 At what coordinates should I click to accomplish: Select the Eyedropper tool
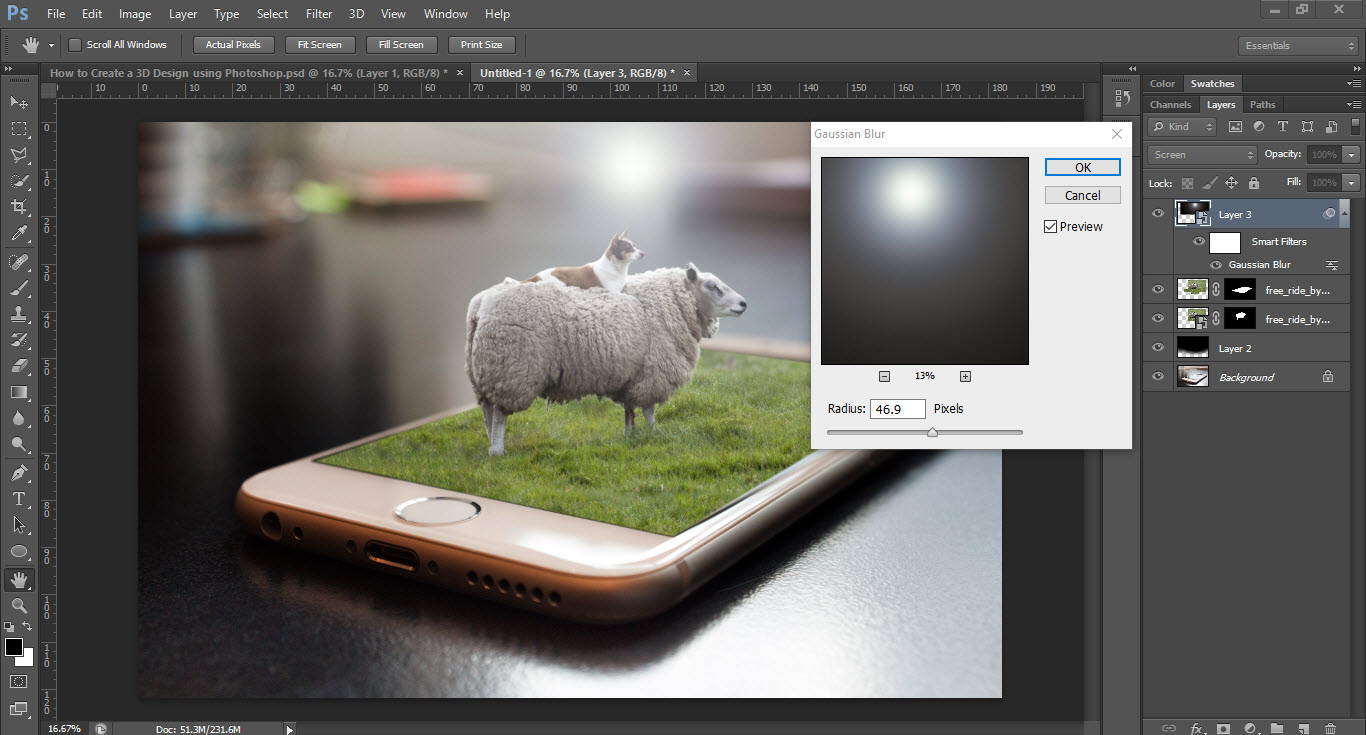point(19,233)
